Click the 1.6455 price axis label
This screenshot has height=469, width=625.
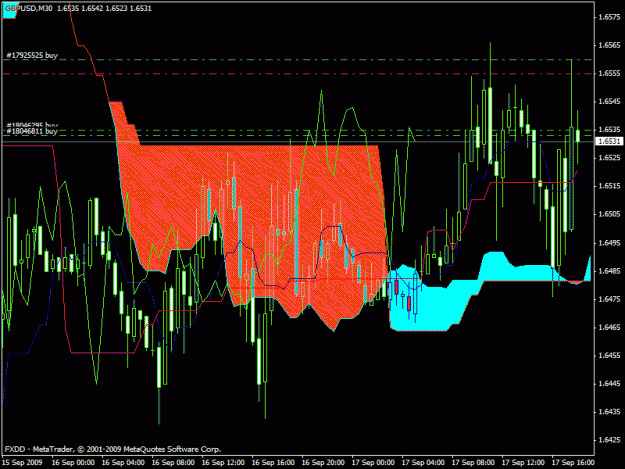(x=609, y=355)
